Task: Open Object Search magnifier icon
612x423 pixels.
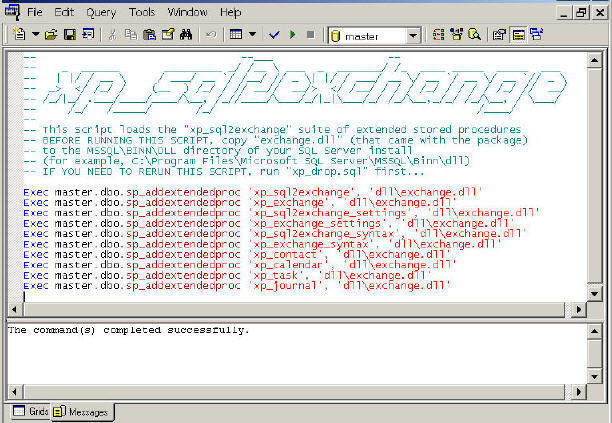Action: pyautogui.click(x=474, y=35)
